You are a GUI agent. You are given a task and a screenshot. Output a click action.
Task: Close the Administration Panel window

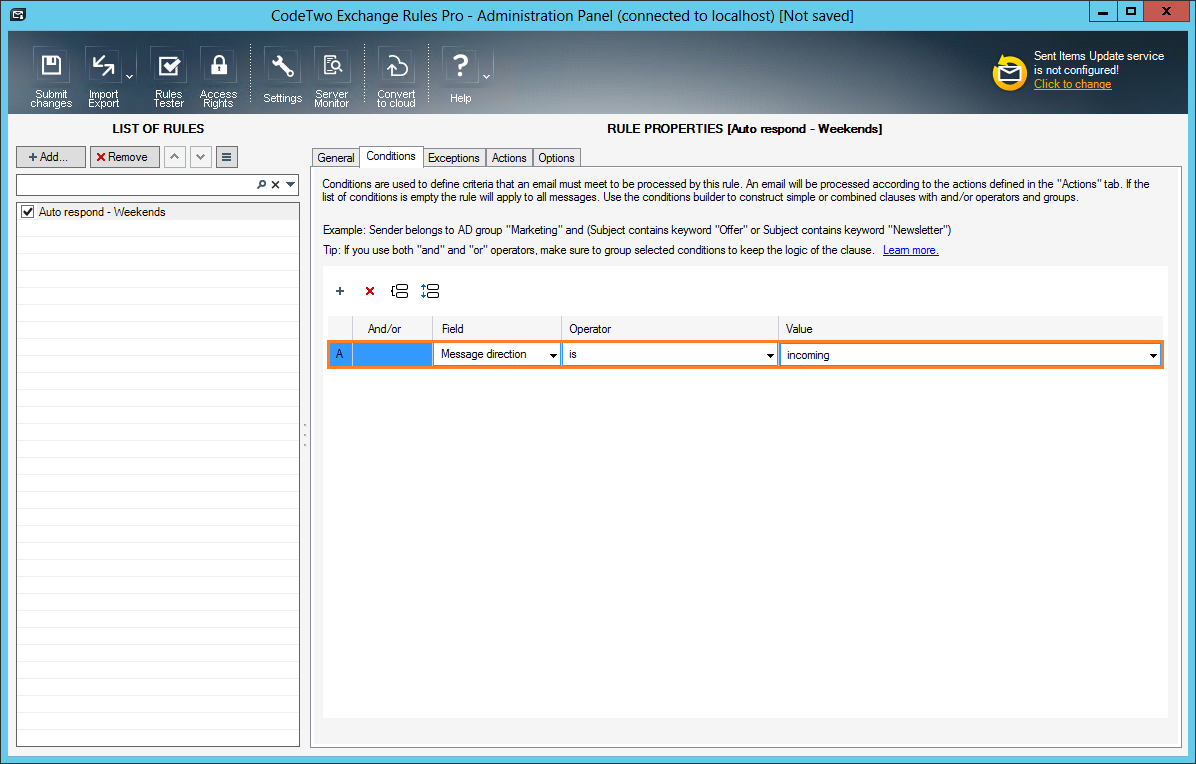1167,11
